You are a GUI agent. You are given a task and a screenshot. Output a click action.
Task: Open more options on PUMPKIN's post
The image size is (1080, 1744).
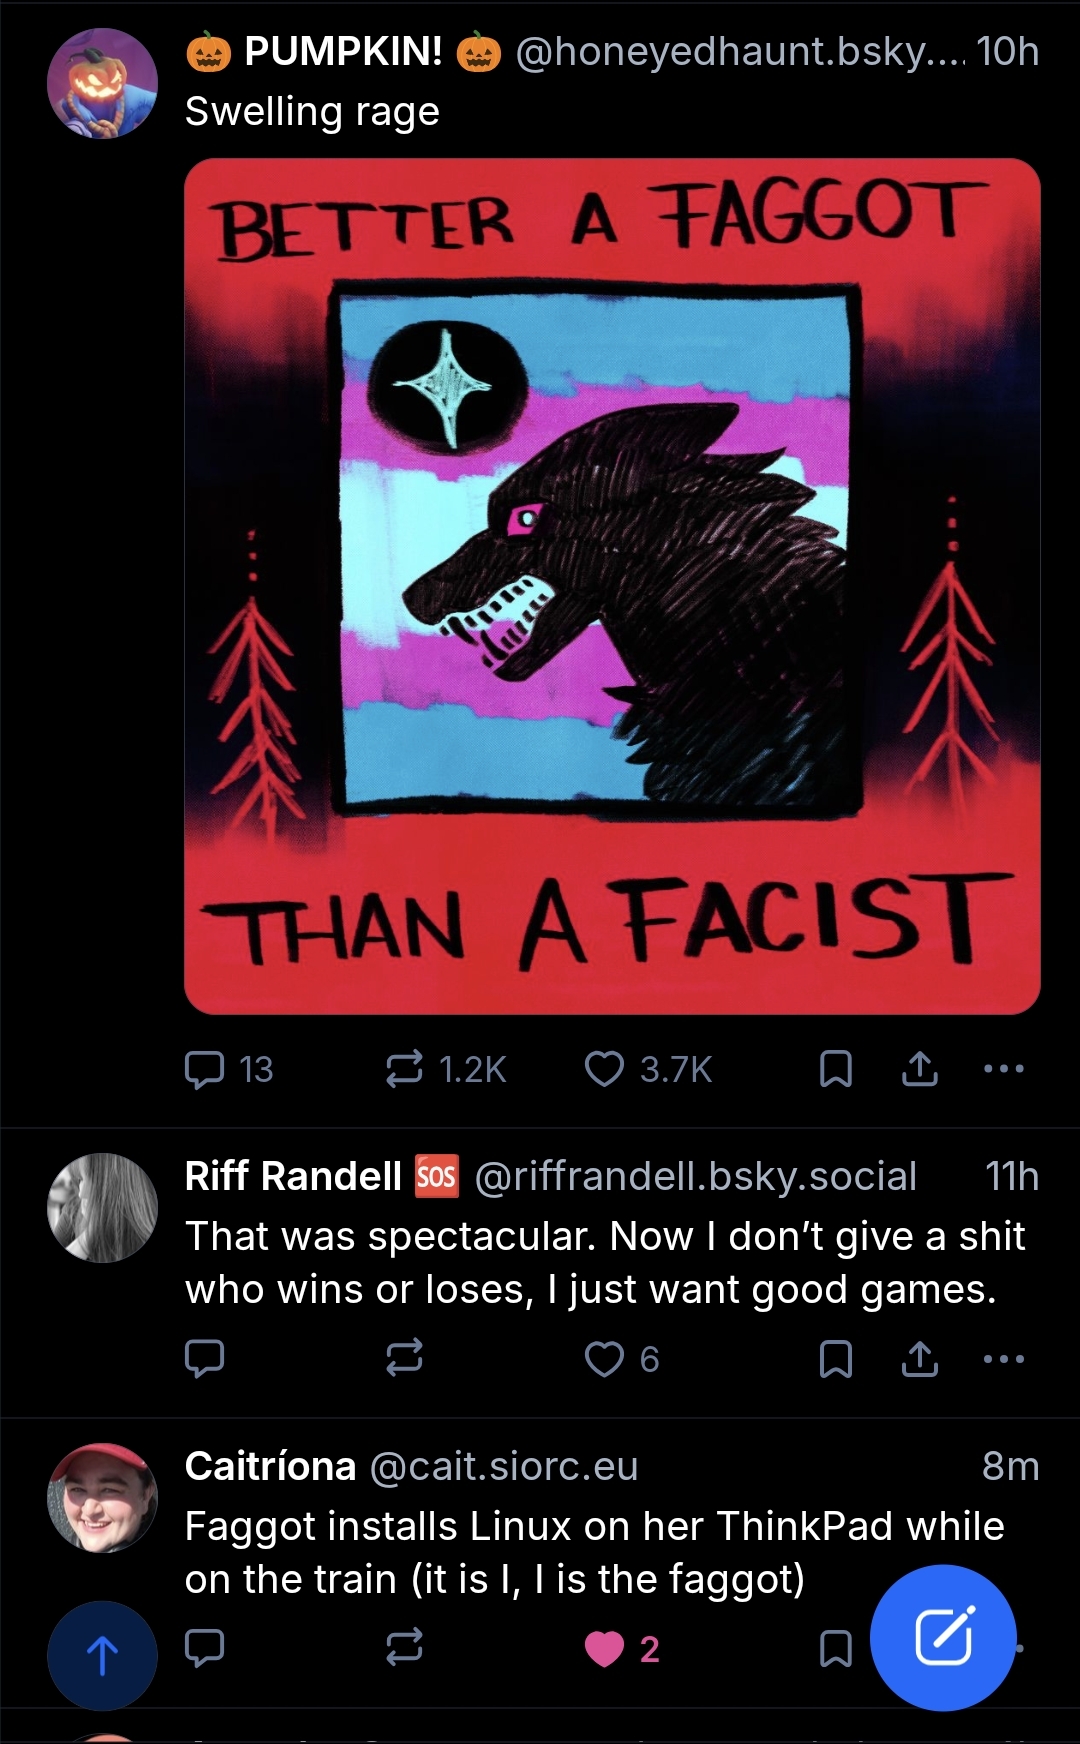pyautogui.click(x=1004, y=1069)
